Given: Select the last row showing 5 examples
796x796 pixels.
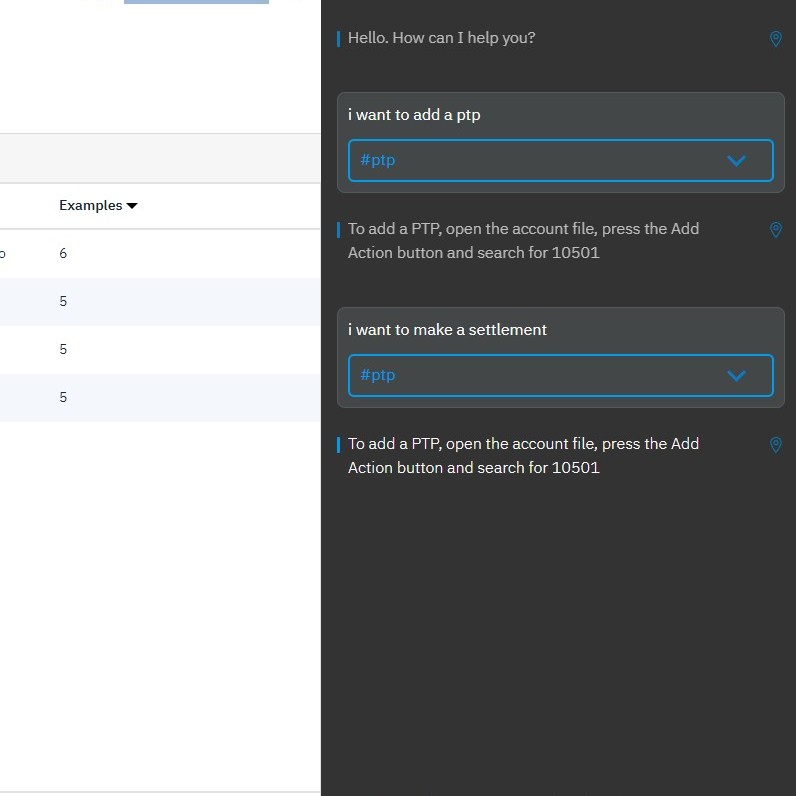Looking at the screenshot, I should tap(160, 398).
